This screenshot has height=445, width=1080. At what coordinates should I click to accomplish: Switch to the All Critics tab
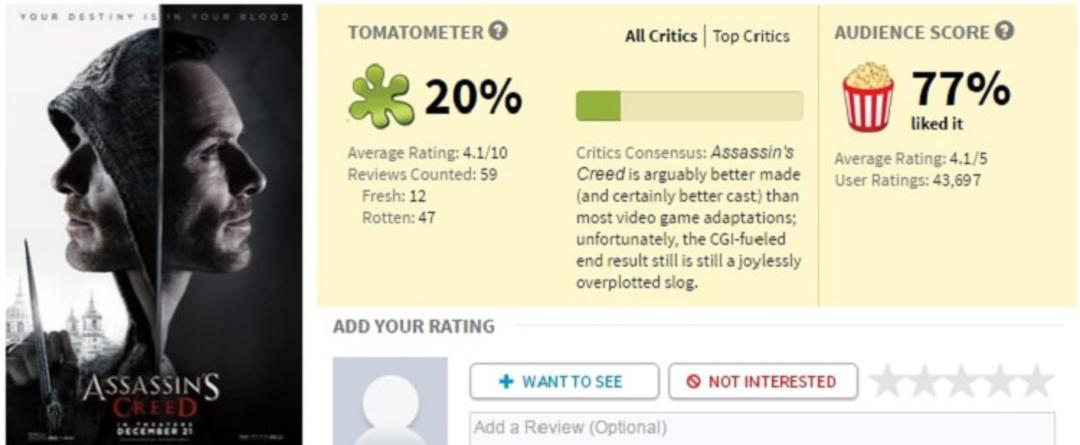click(661, 36)
